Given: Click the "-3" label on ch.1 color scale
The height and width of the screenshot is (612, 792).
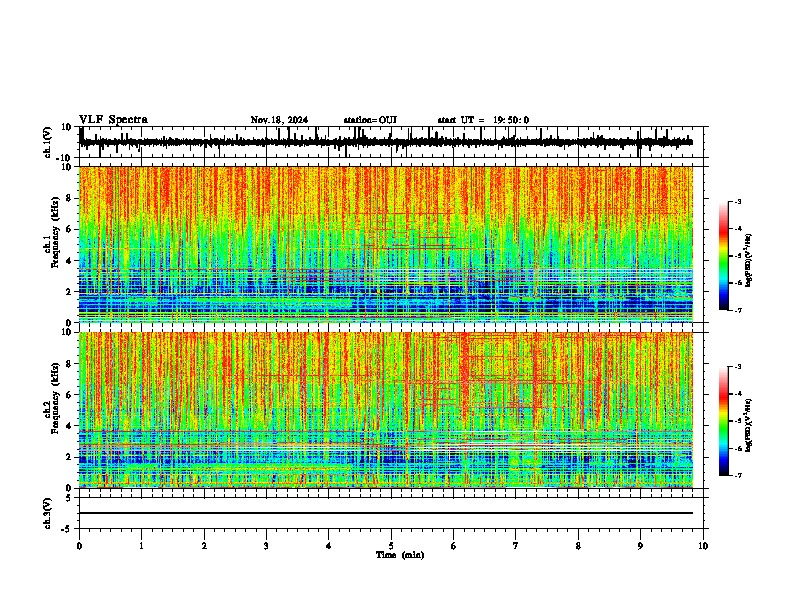Looking at the screenshot, I should pos(738,202).
